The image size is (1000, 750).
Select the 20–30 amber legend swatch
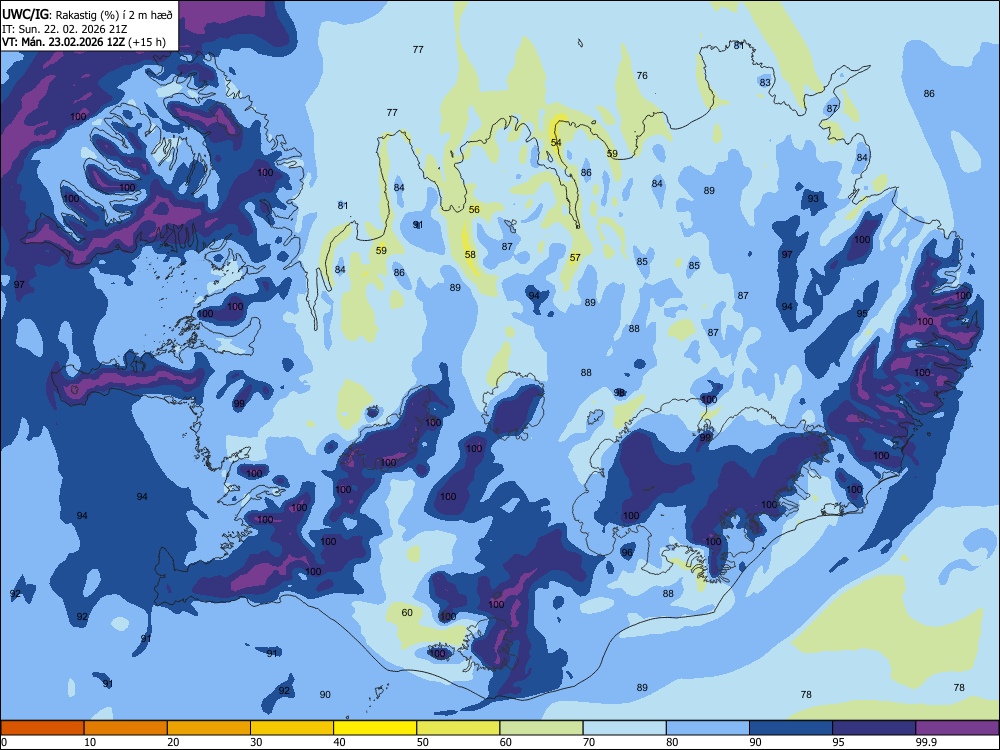[x=209, y=728]
